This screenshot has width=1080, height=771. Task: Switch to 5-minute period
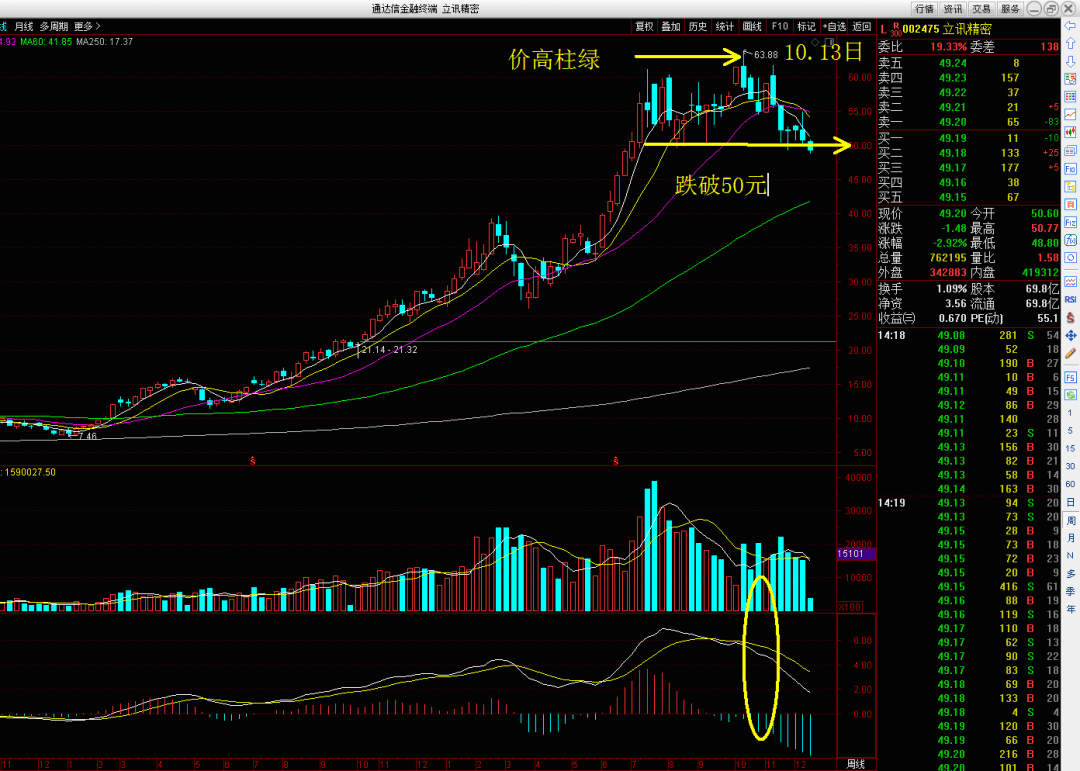[x=1070, y=431]
